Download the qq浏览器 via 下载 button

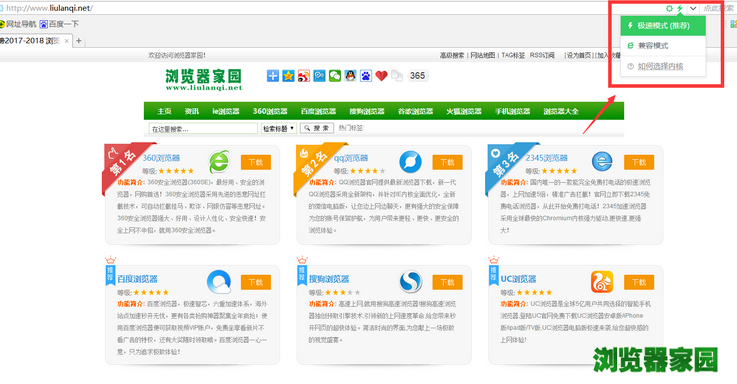447,162
